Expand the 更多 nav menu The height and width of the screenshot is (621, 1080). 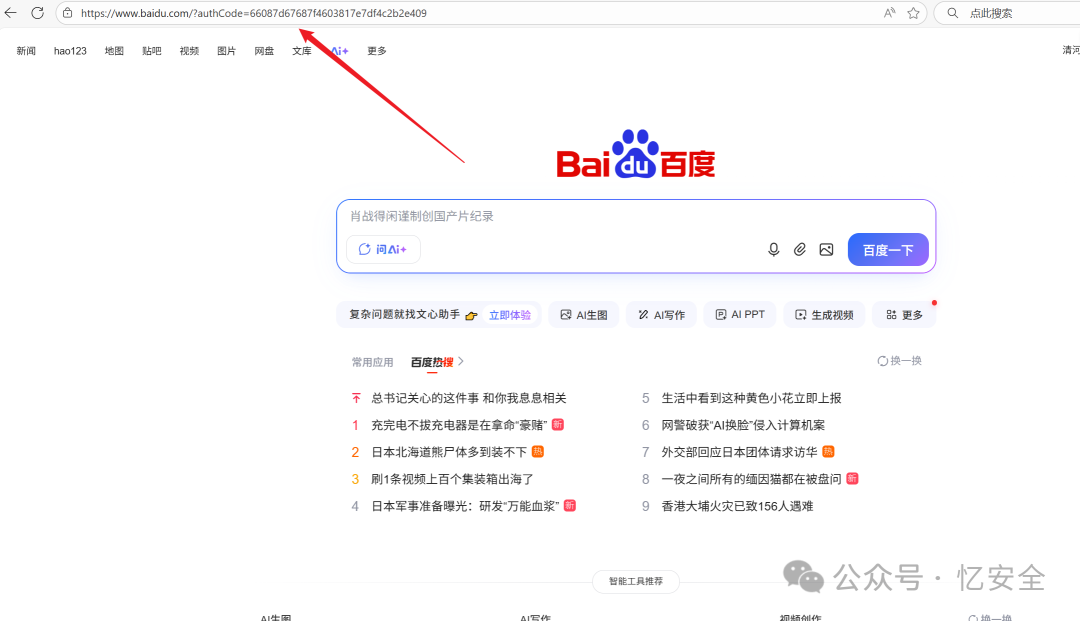tap(377, 51)
